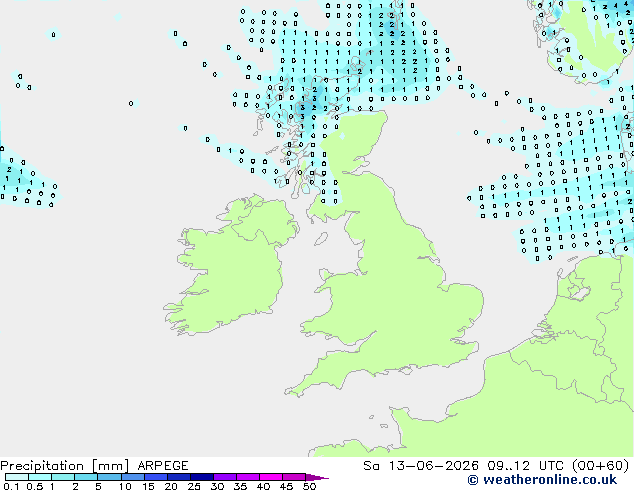Click the 30–35 mm purple legend swatch
Viewport: 634px width, 490px height.
224,477
